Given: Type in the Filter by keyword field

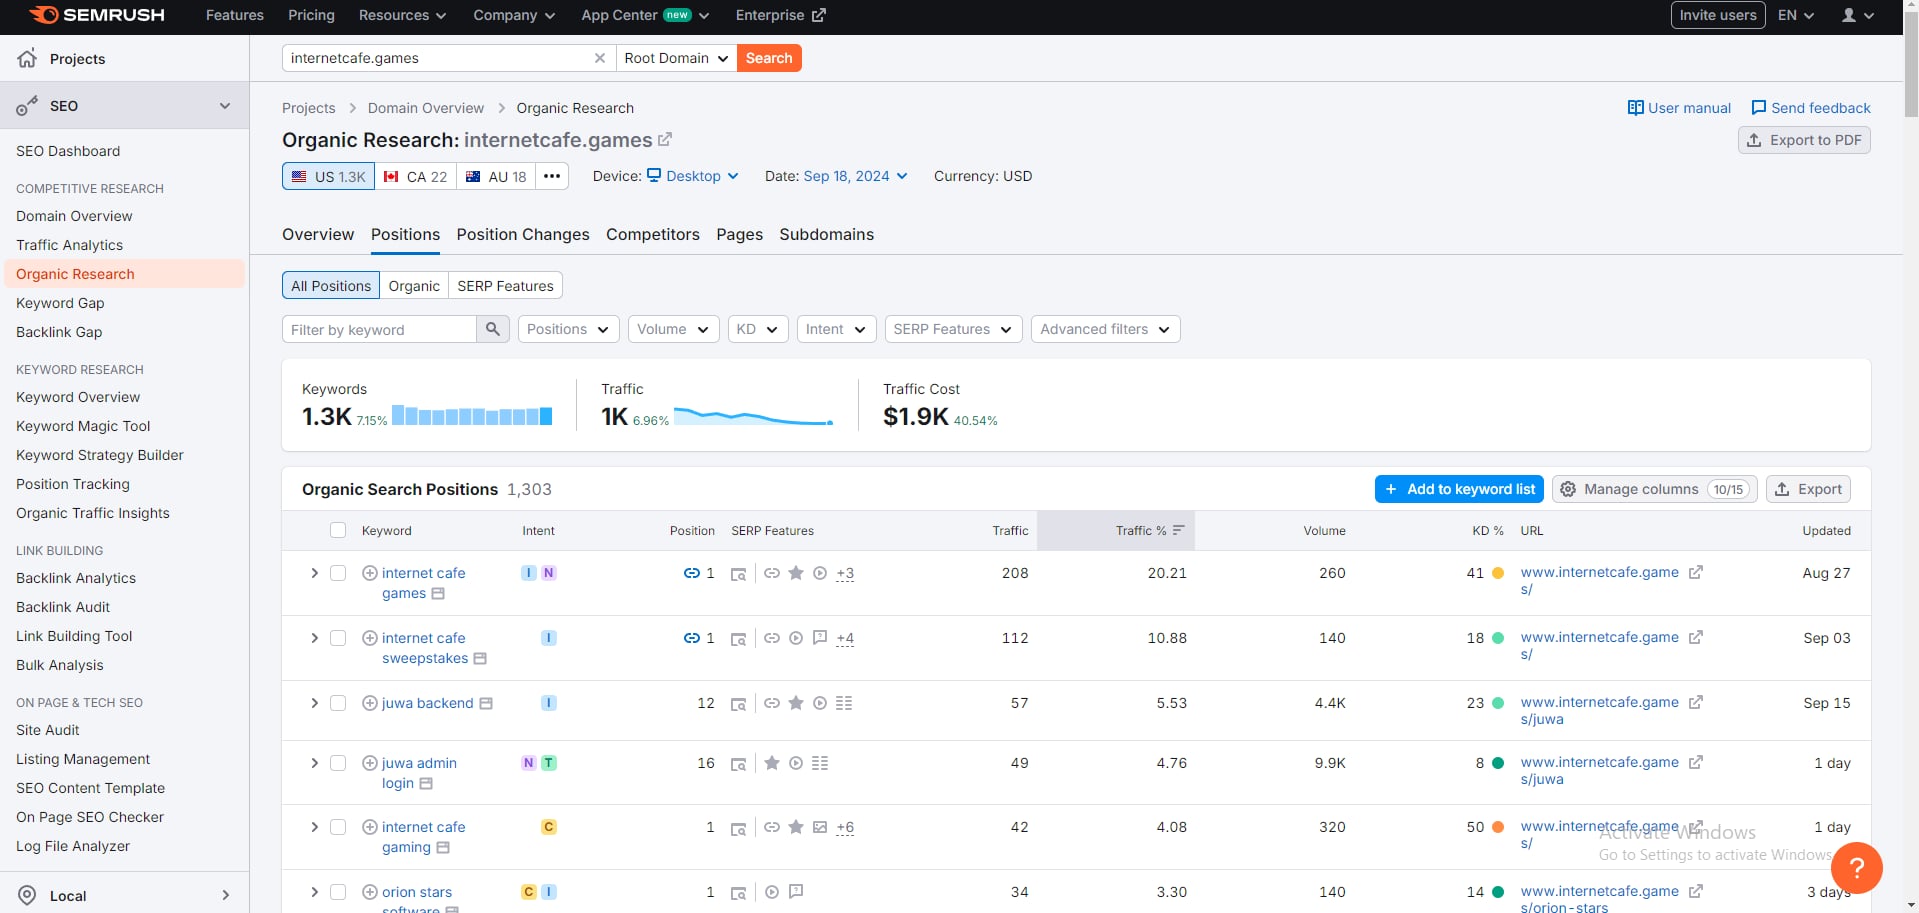Looking at the screenshot, I should [x=380, y=329].
